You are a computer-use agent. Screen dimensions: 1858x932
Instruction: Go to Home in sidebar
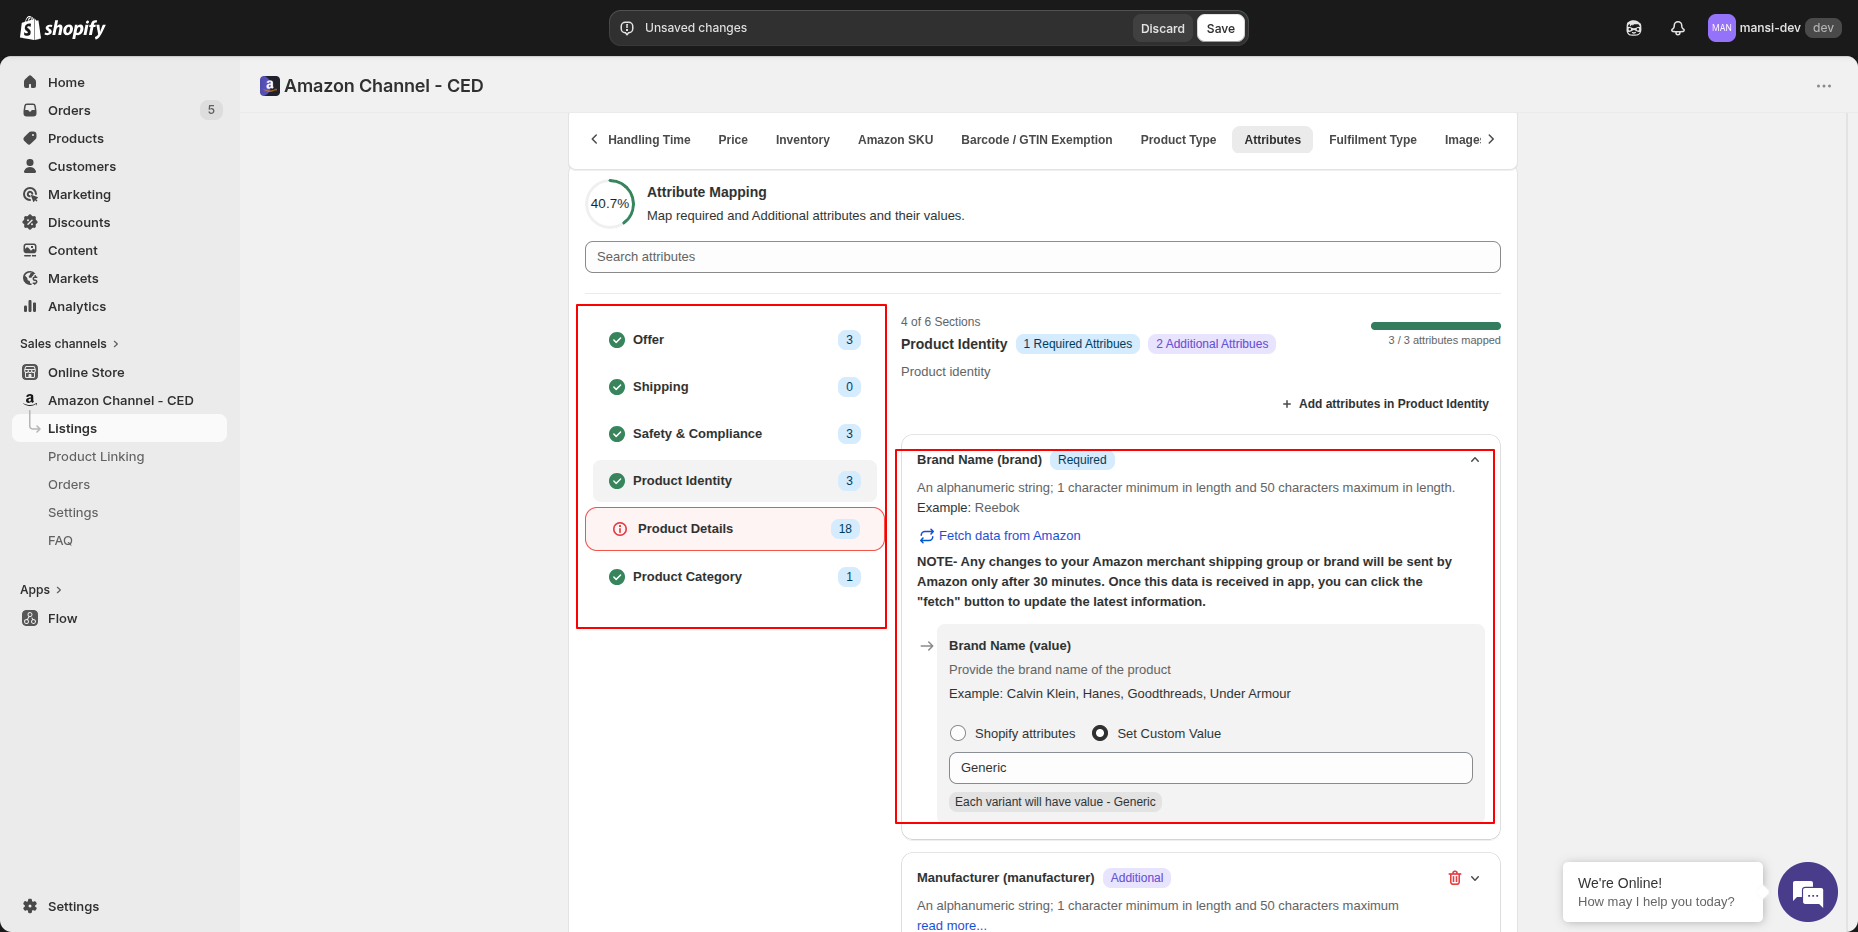click(66, 82)
